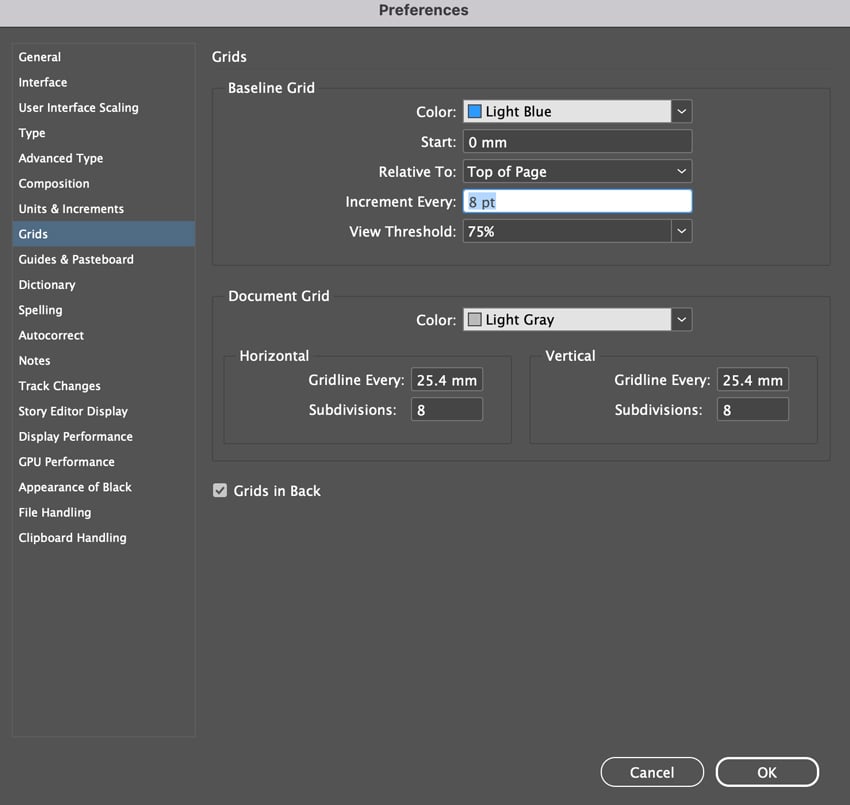This screenshot has width=850, height=805.
Task: Switch to Guides & Pasteboard preferences
Action: [x=76, y=260]
